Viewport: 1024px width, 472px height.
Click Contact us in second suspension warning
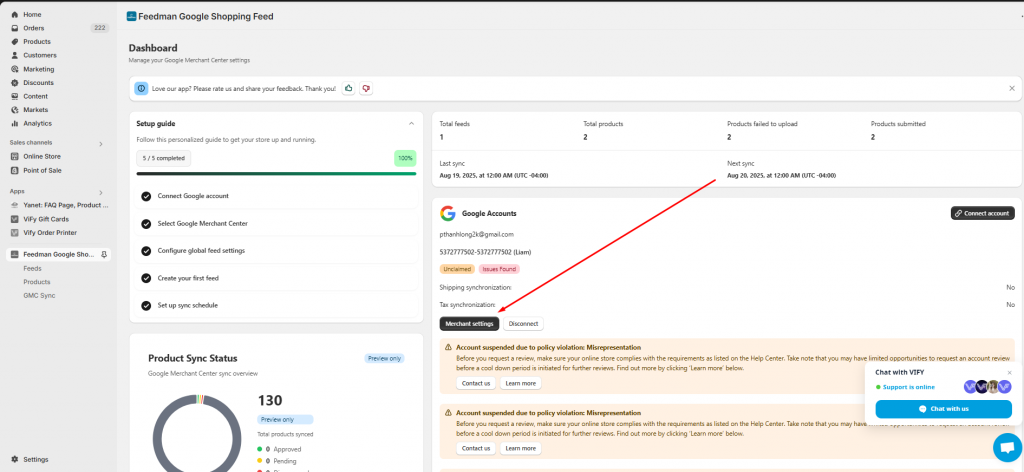(476, 448)
